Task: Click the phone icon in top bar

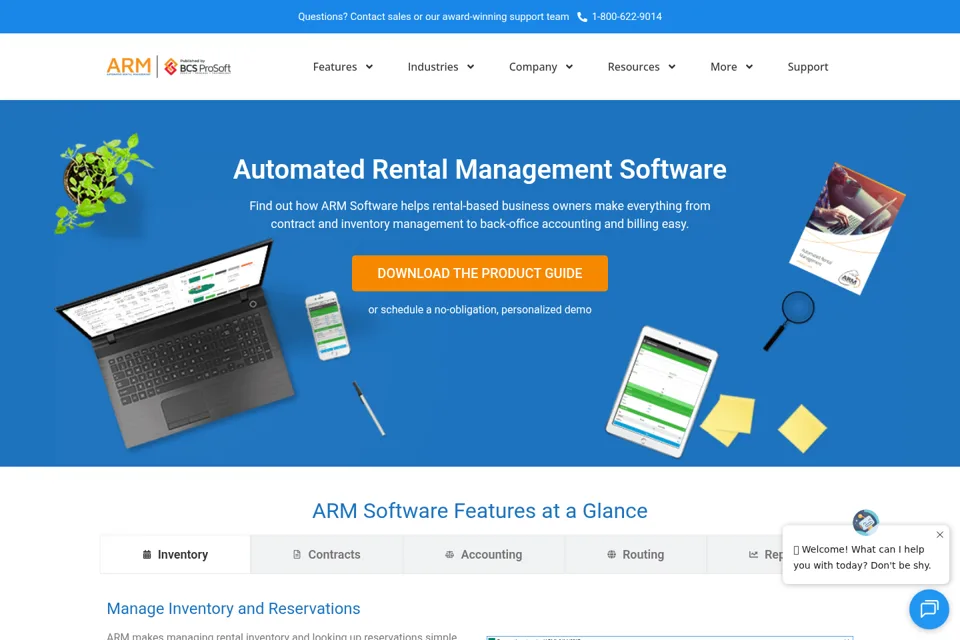Action: tap(582, 17)
